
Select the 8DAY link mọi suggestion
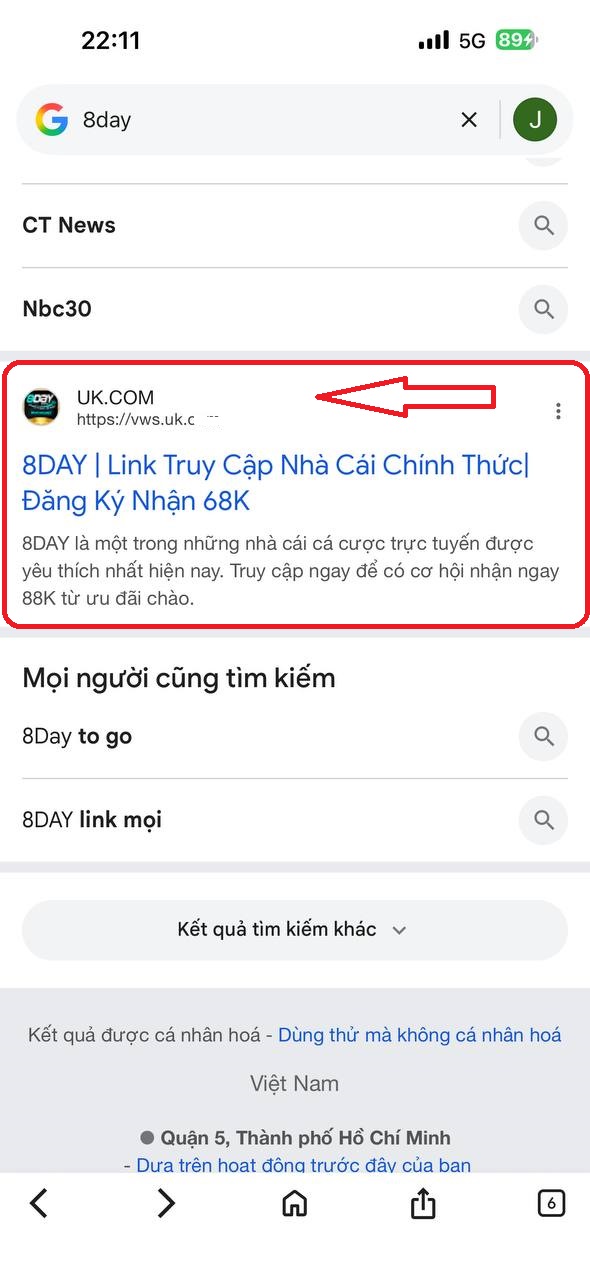tap(92, 820)
